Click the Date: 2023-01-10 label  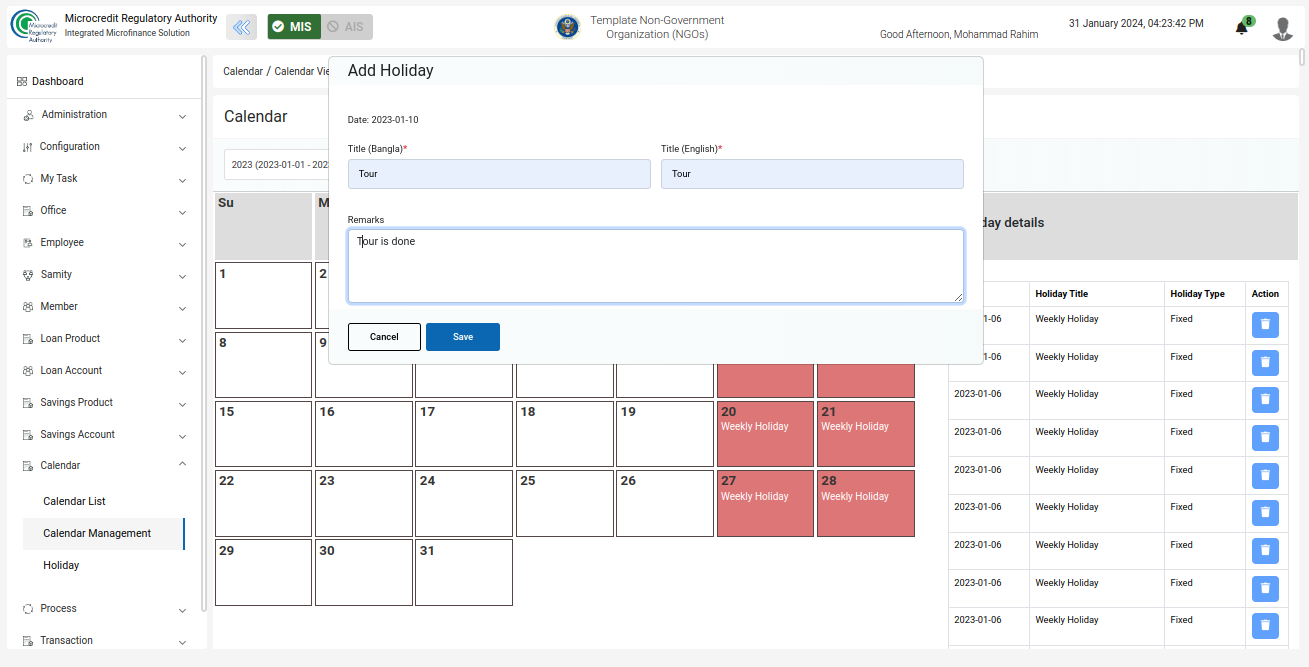[383, 120]
